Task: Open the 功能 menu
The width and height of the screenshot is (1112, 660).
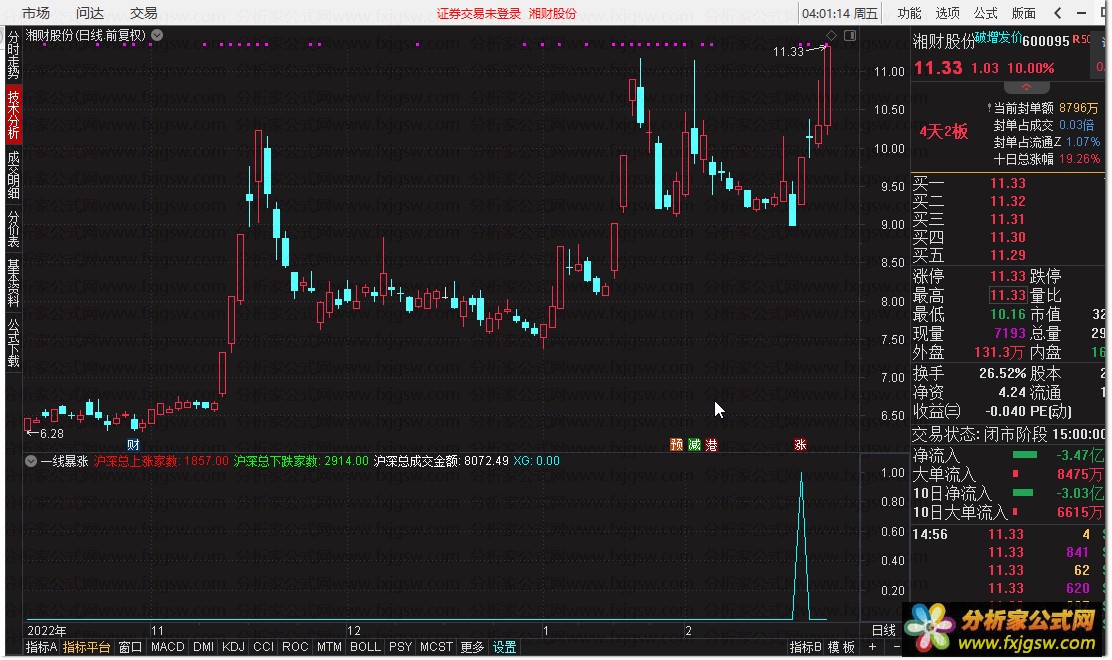Action: coord(908,13)
